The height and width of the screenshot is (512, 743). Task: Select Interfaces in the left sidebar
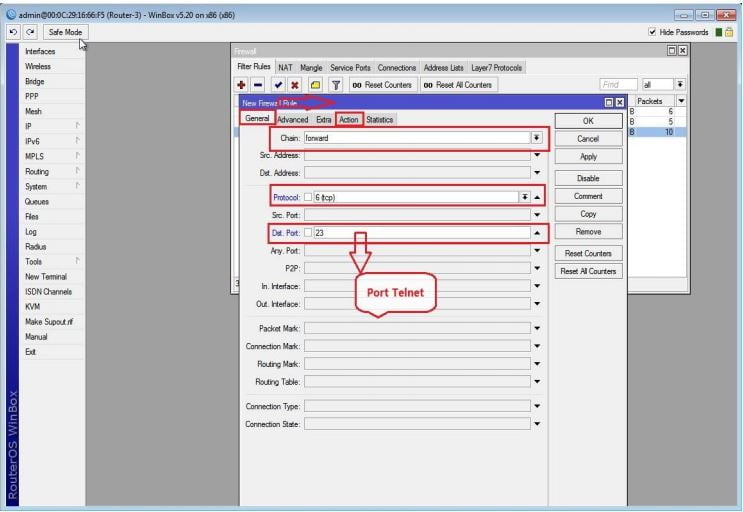click(x=40, y=51)
